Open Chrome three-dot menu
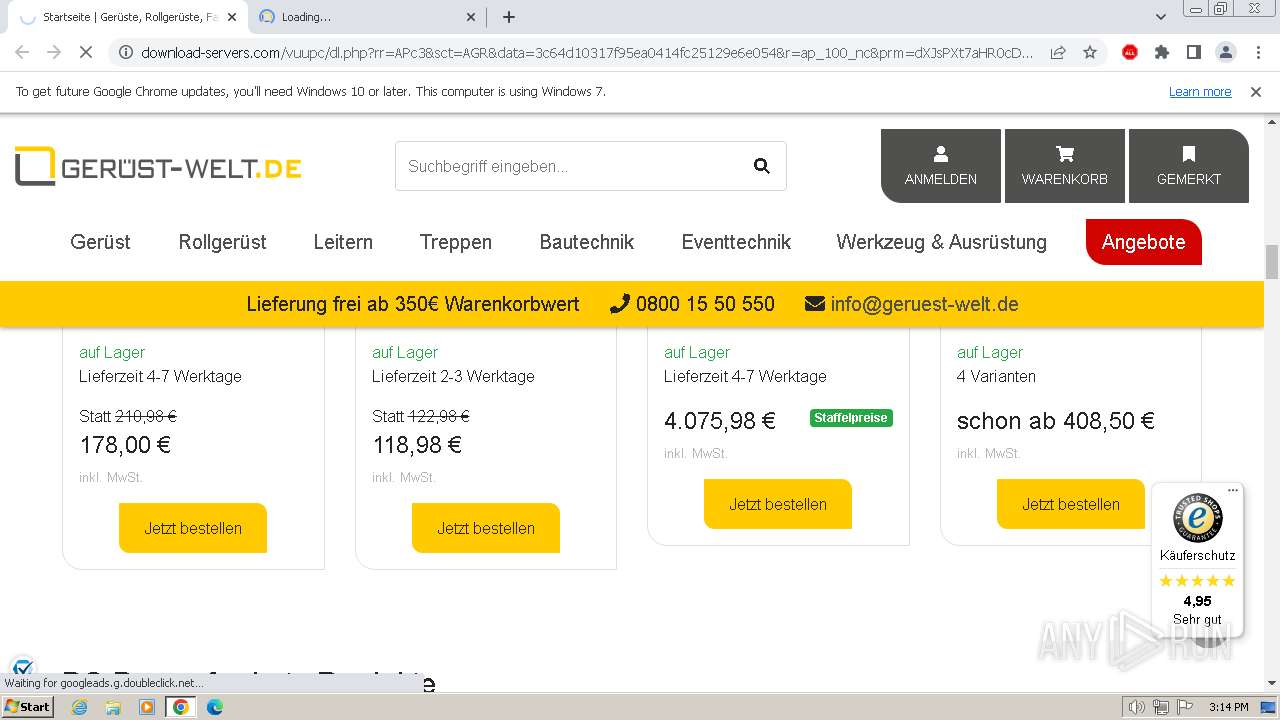 1258,52
